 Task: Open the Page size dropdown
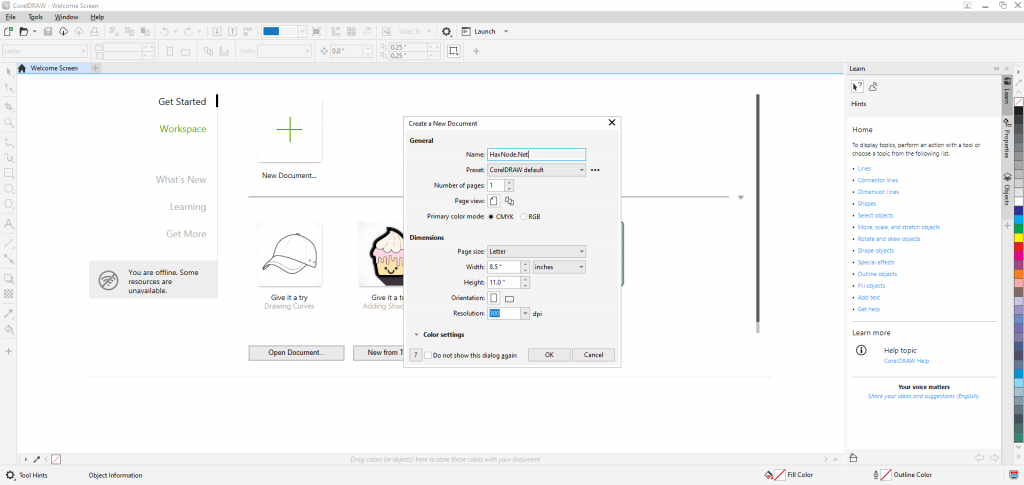click(x=535, y=251)
